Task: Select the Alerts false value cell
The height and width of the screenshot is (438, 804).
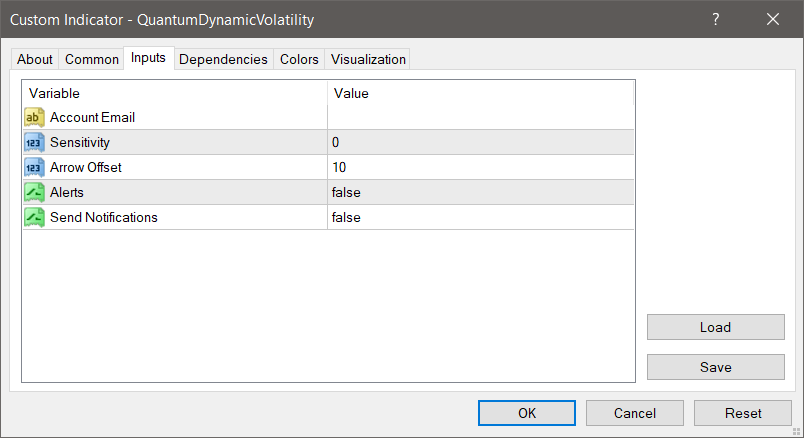Action: (x=480, y=192)
